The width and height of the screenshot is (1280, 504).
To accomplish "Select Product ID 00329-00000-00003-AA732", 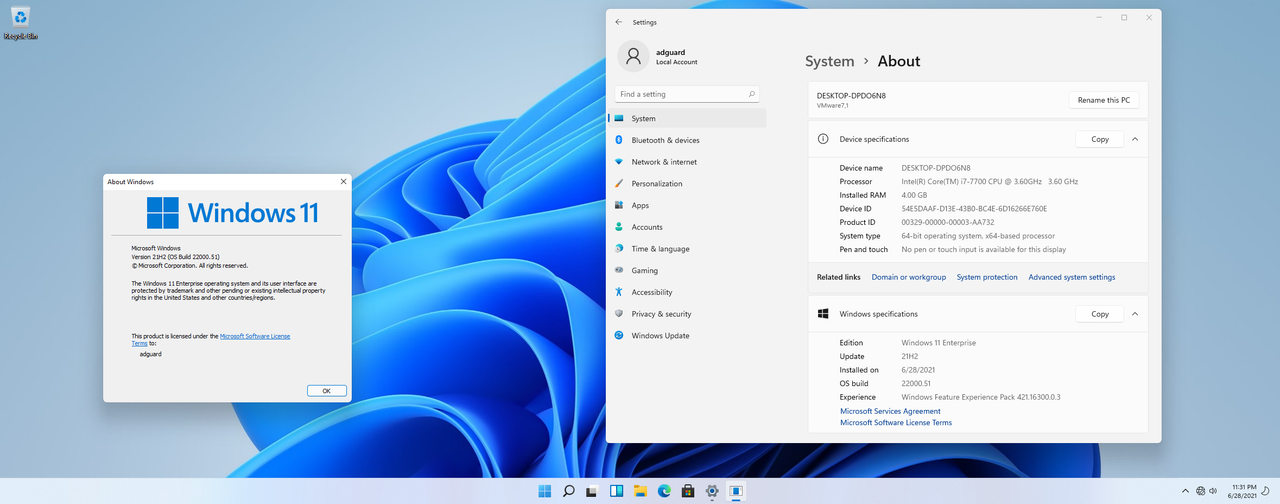I will (948, 222).
